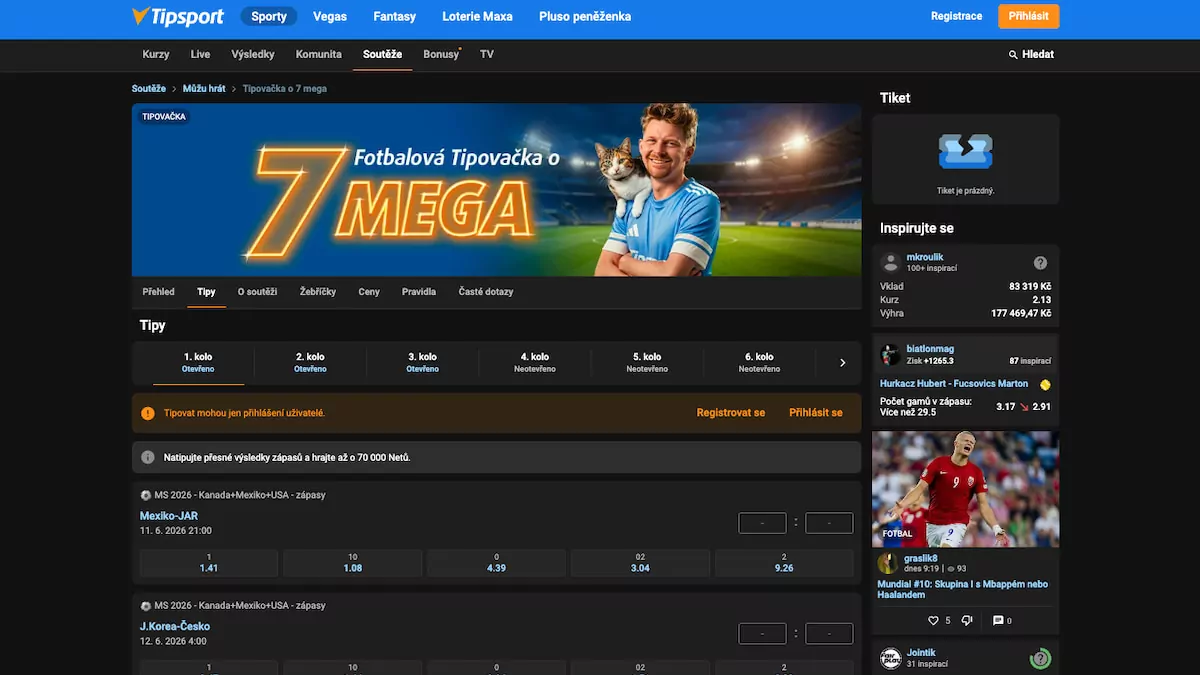Go to Soutěže breadcrumb
Image resolution: width=1200 pixels, height=675 pixels.
point(149,89)
